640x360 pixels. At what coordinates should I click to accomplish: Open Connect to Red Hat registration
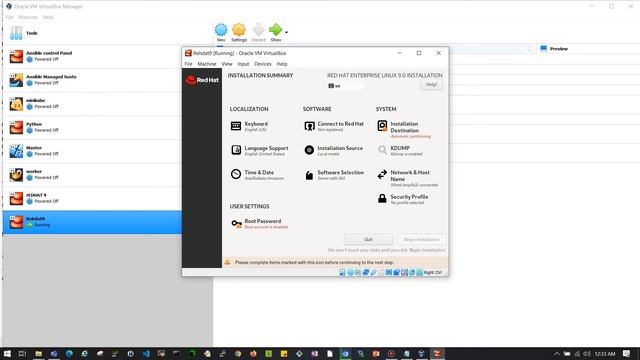[x=334, y=126]
